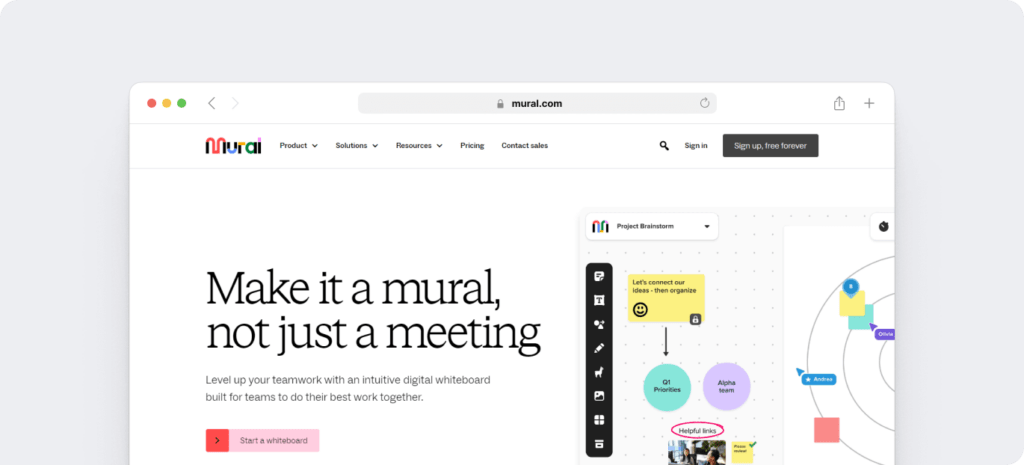Click the mural.com address bar
The width and height of the screenshot is (1024, 465).
(x=537, y=103)
